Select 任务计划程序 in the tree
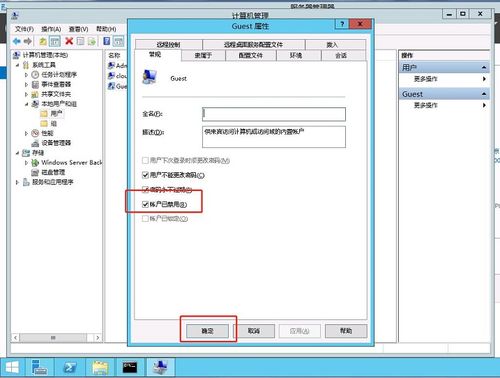Image resolution: width=500 pixels, height=378 pixels. [x=59, y=75]
